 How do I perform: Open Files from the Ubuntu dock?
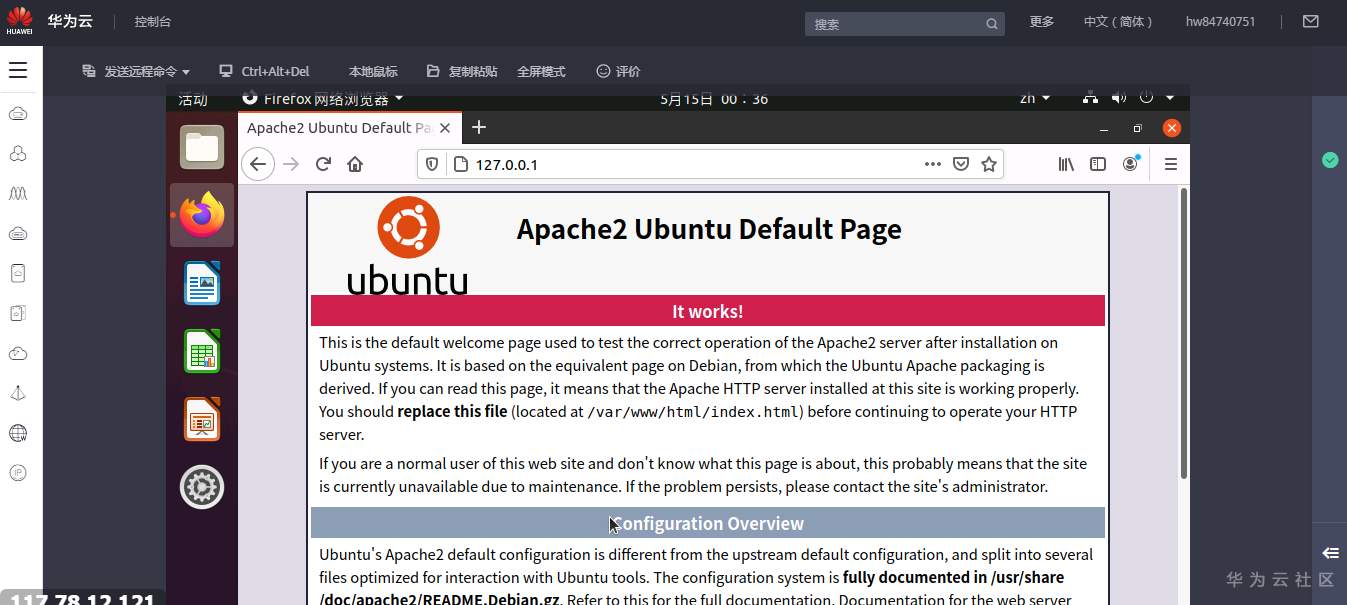202,147
